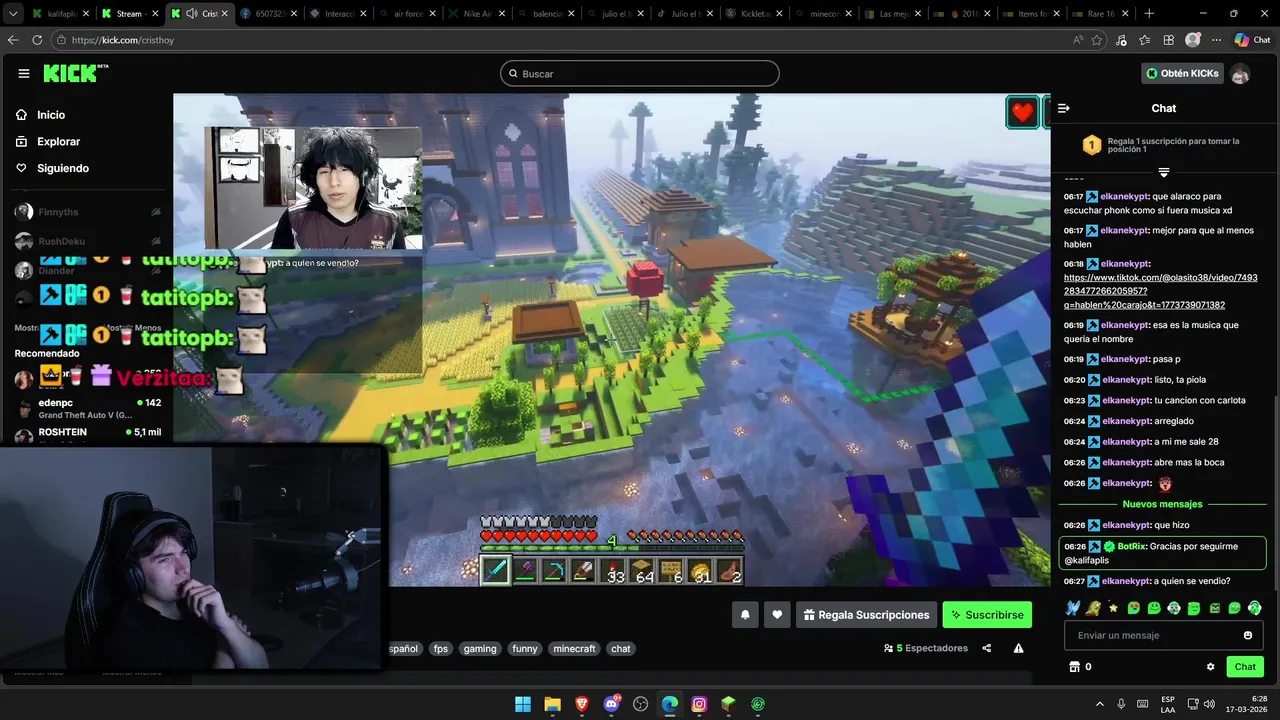Open Explorar in sidebar
Image resolution: width=1280 pixels, height=720 pixels.
pyautogui.click(x=58, y=142)
